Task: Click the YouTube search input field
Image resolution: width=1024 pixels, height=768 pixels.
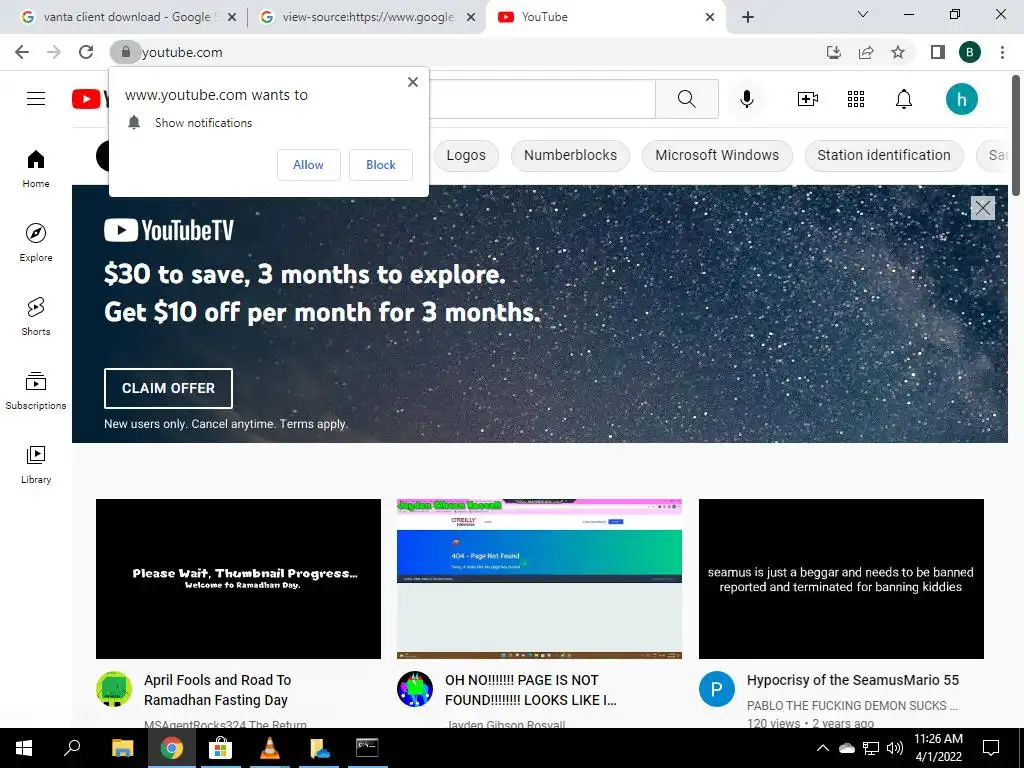Action: (x=542, y=99)
